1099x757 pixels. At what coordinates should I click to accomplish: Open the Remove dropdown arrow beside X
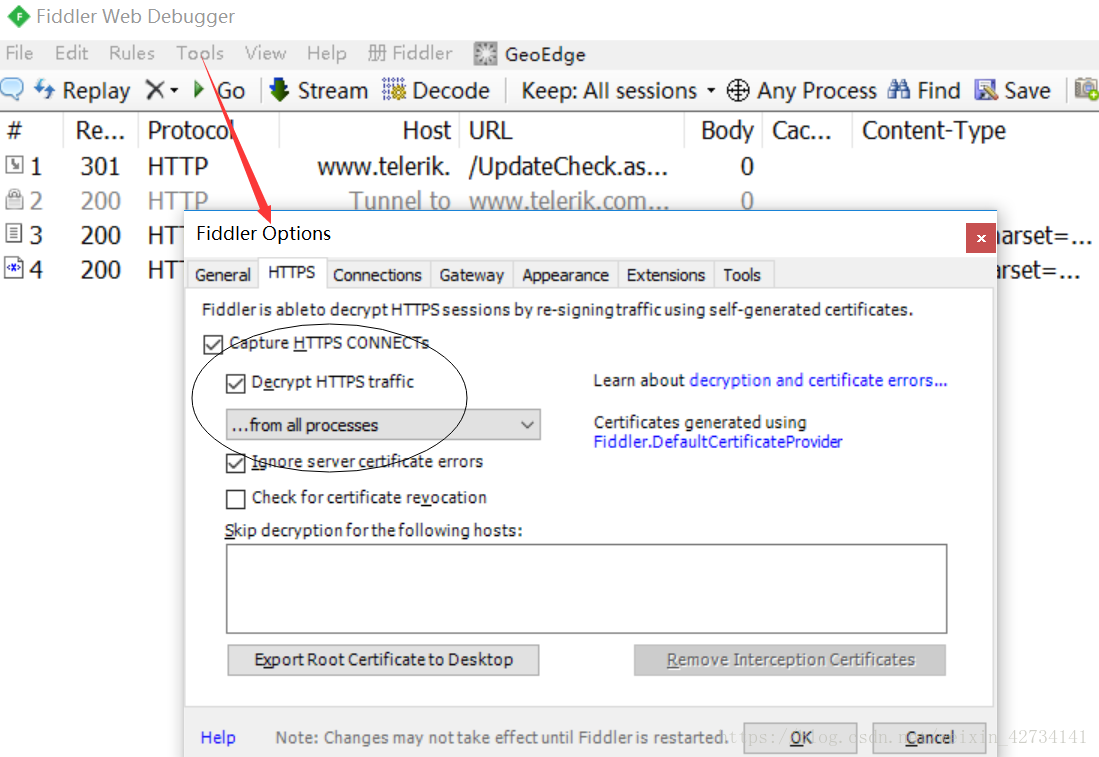[174, 90]
